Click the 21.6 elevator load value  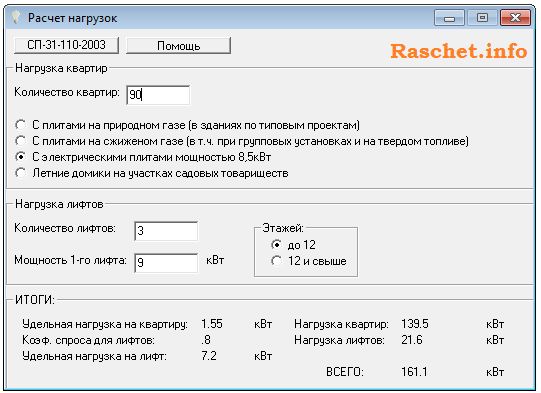point(411,340)
